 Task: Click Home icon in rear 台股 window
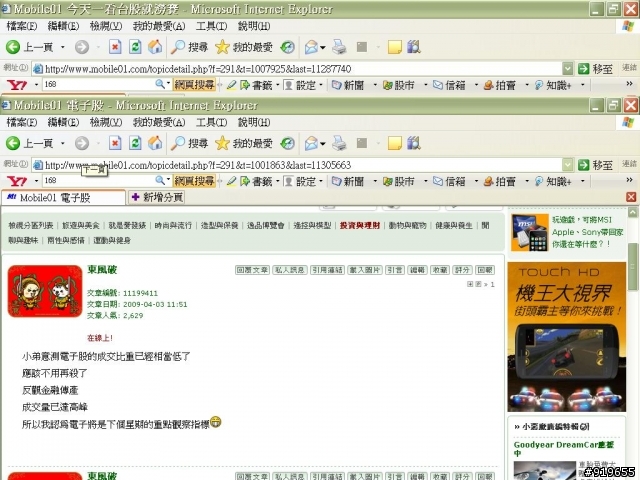point(155,47)
